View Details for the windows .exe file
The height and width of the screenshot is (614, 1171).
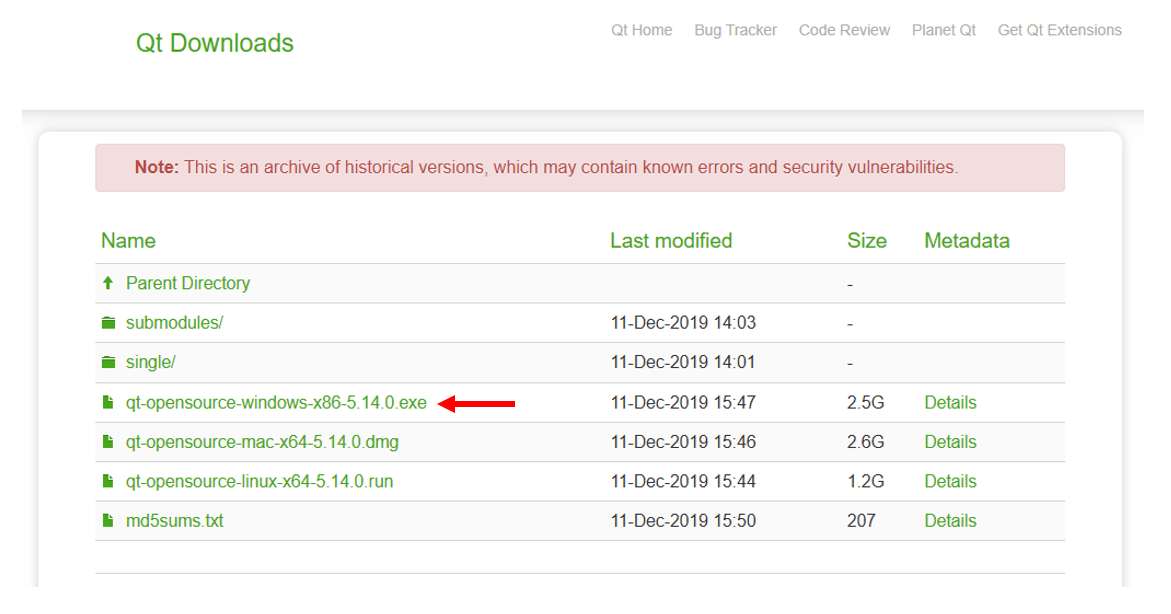[x=950, y=403]
